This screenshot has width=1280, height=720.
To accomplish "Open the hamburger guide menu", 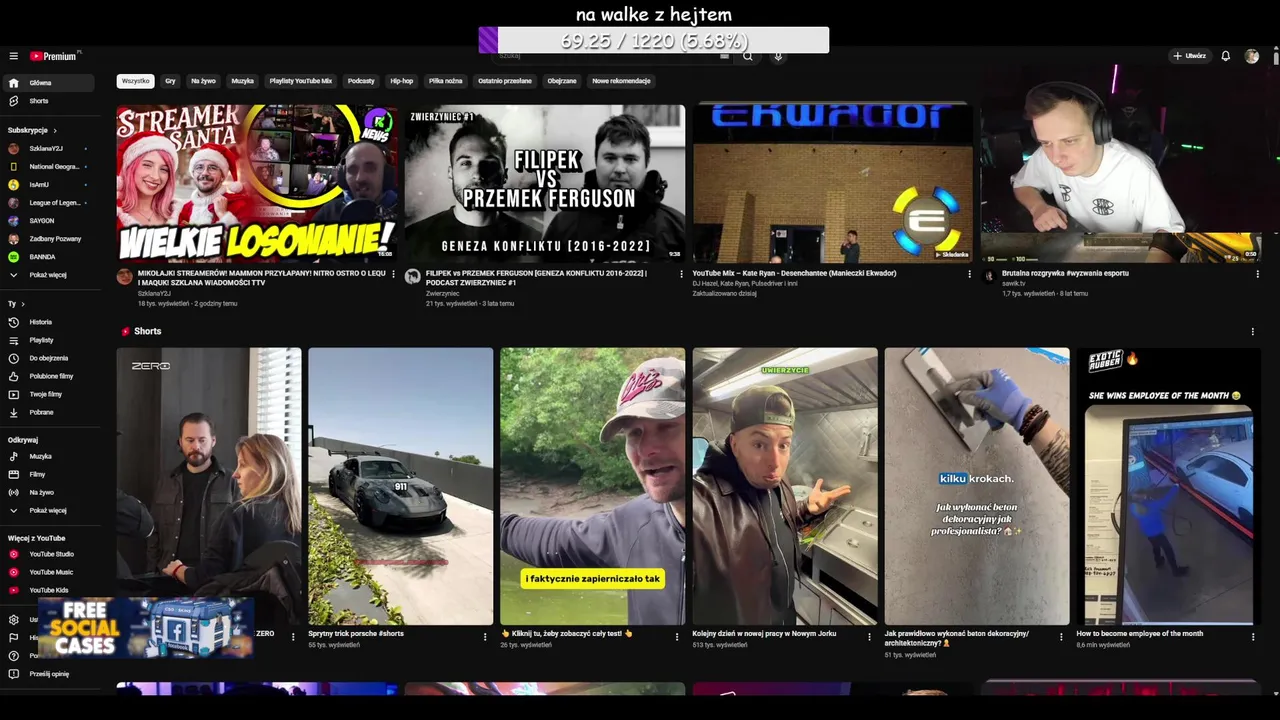I will [x=14, y=56].
